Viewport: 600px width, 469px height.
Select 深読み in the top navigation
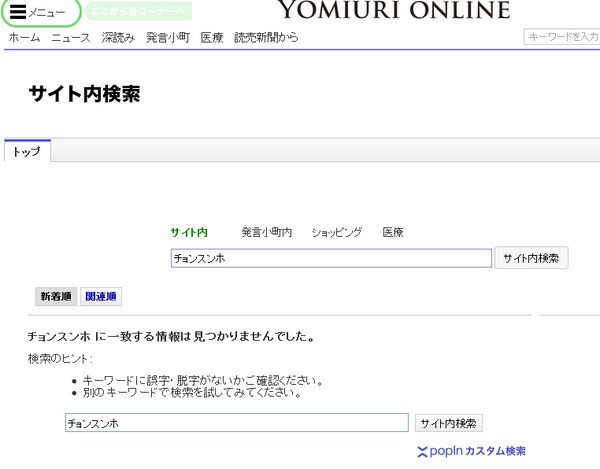pos(118,37)
